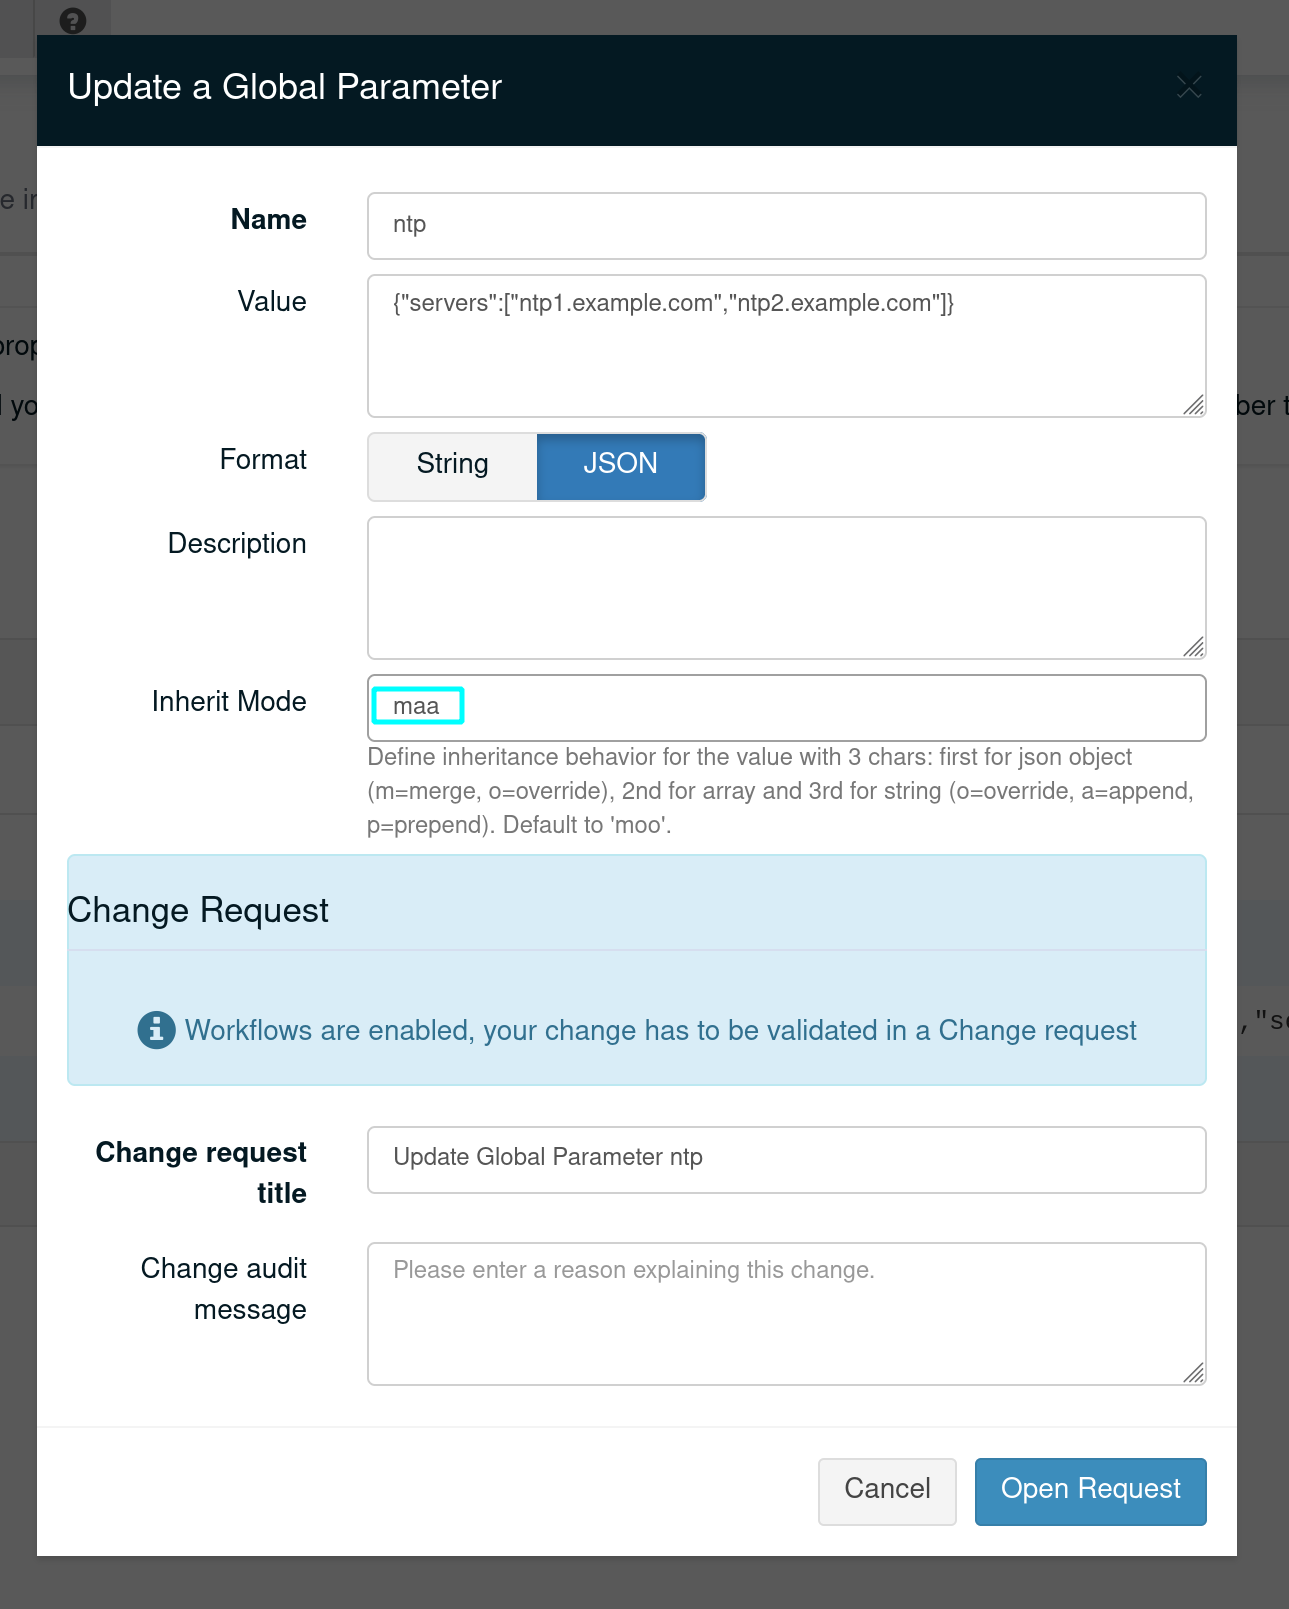Click the question mark help icon
The height and width of the screenshot is (1609, 1289).
click(x=73, y=21)
